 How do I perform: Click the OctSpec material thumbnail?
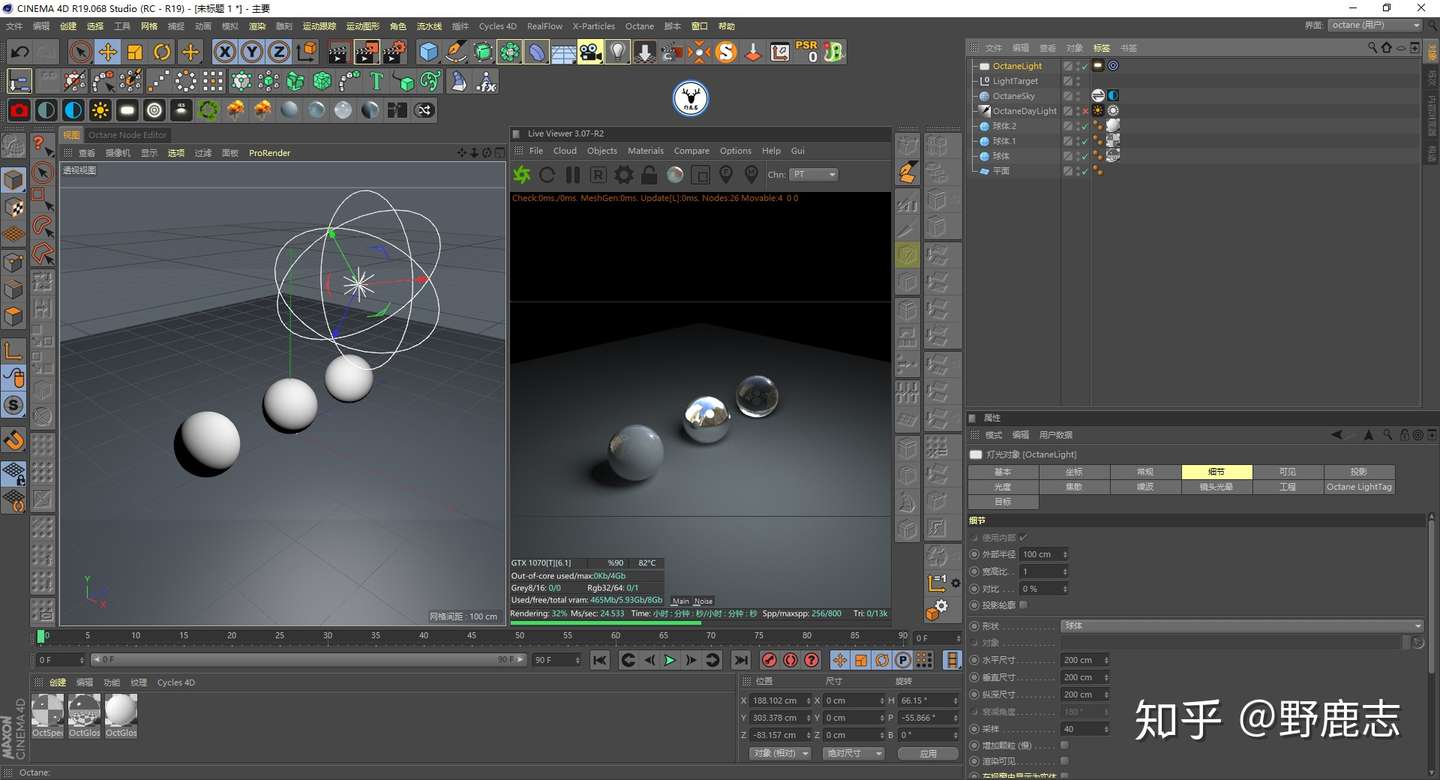[x=47, y=711]
